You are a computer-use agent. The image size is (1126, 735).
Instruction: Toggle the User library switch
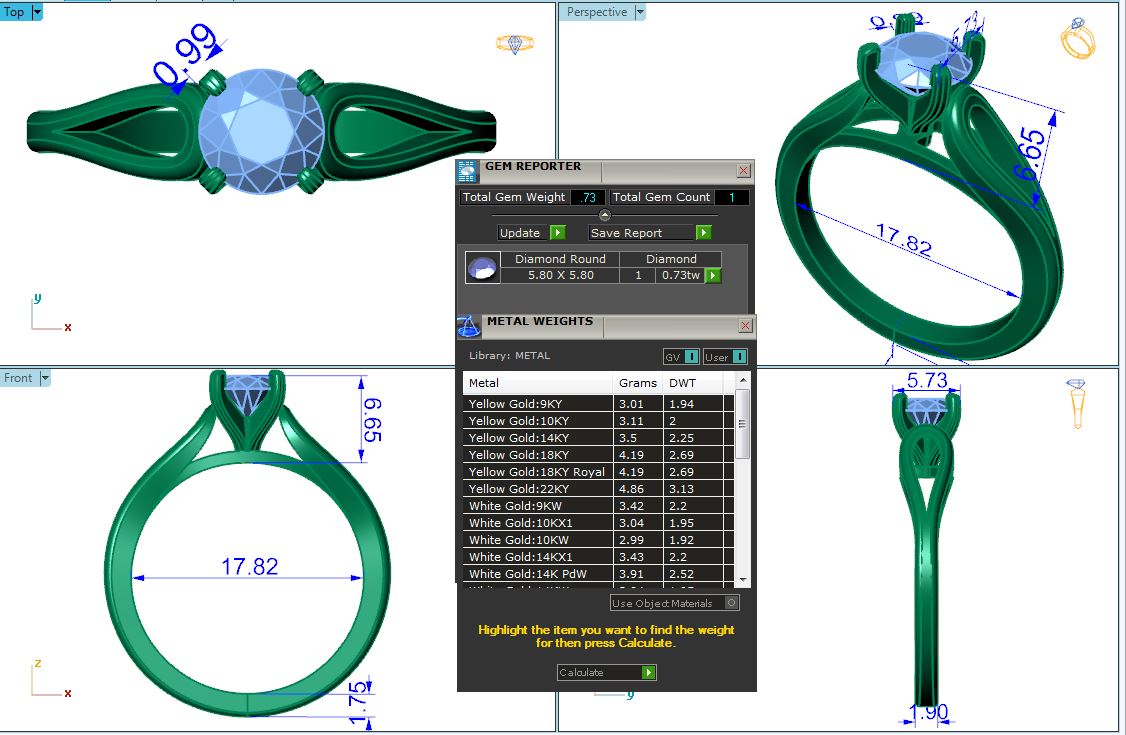point(738,357)
